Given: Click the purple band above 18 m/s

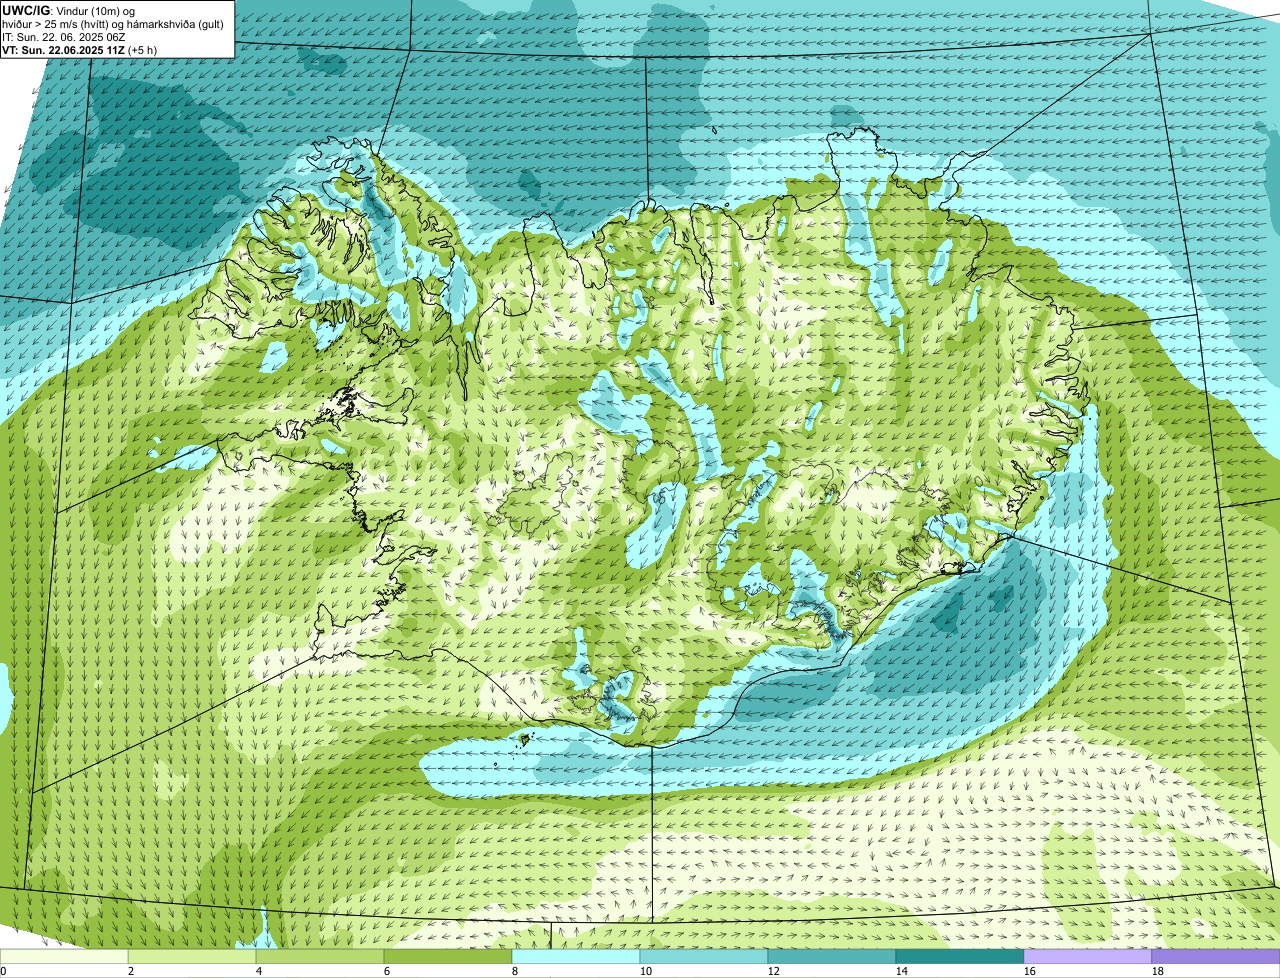Looking at the screenshot, I should [1216, 956].
